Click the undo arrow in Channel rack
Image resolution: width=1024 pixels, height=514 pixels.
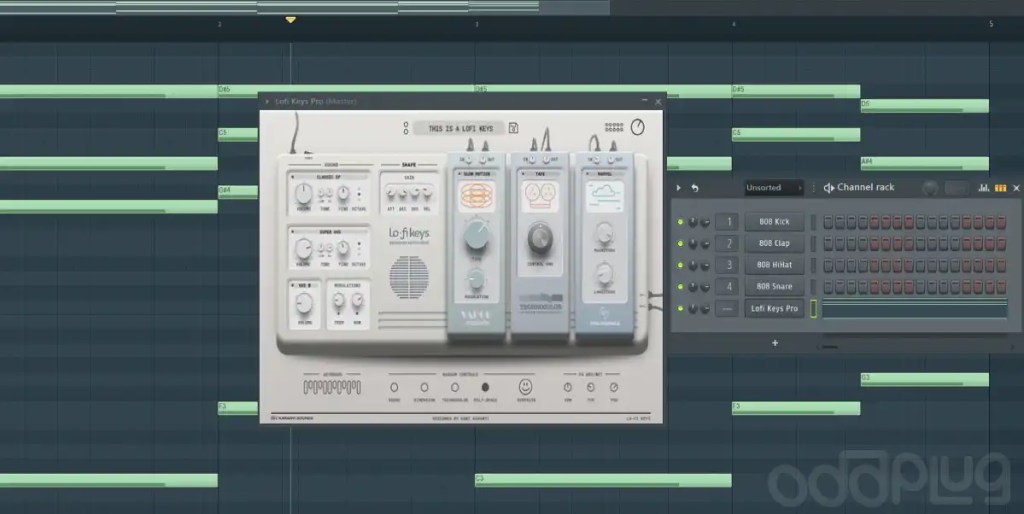point(695,188)
